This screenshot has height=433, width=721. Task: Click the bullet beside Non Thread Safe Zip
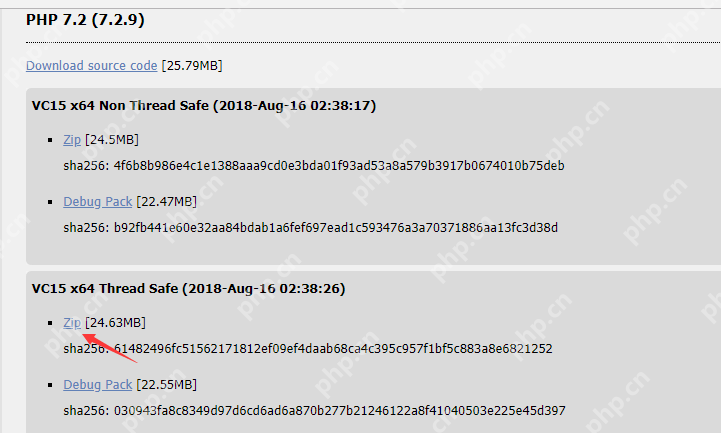pos(50,140)
